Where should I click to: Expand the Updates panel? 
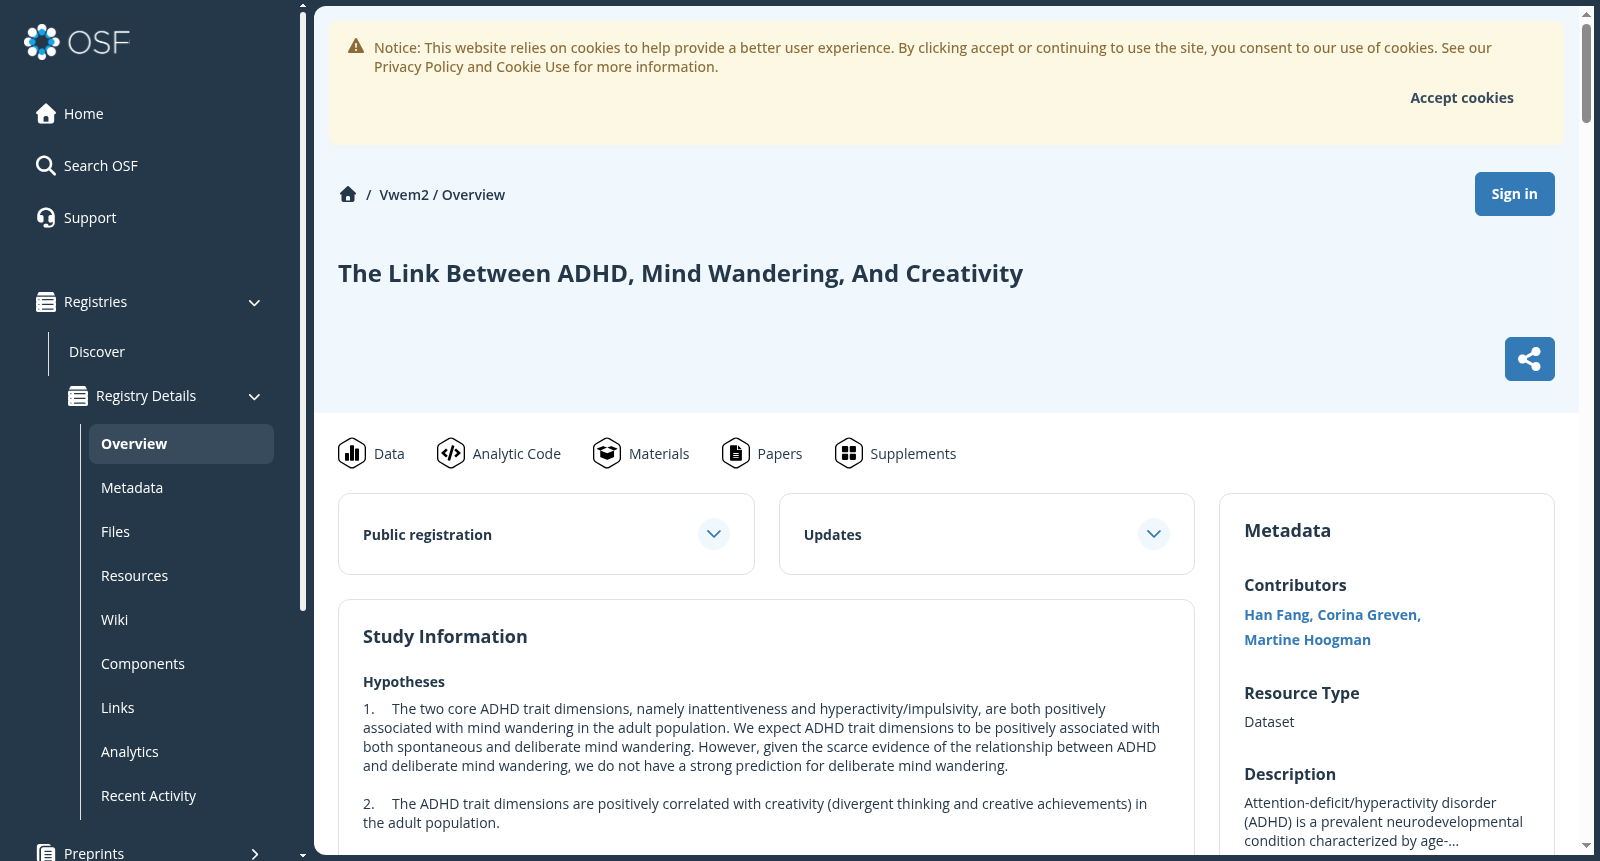pyautogui.click(x=1154, y=534)
